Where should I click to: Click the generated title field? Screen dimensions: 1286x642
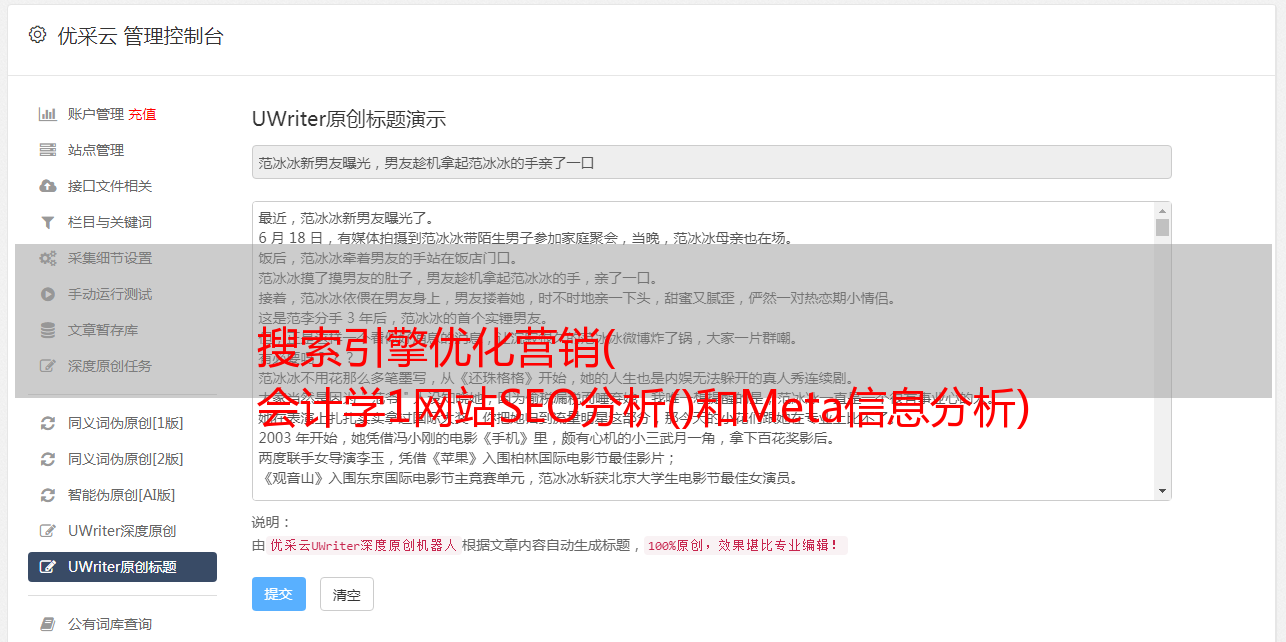point(711,162)
